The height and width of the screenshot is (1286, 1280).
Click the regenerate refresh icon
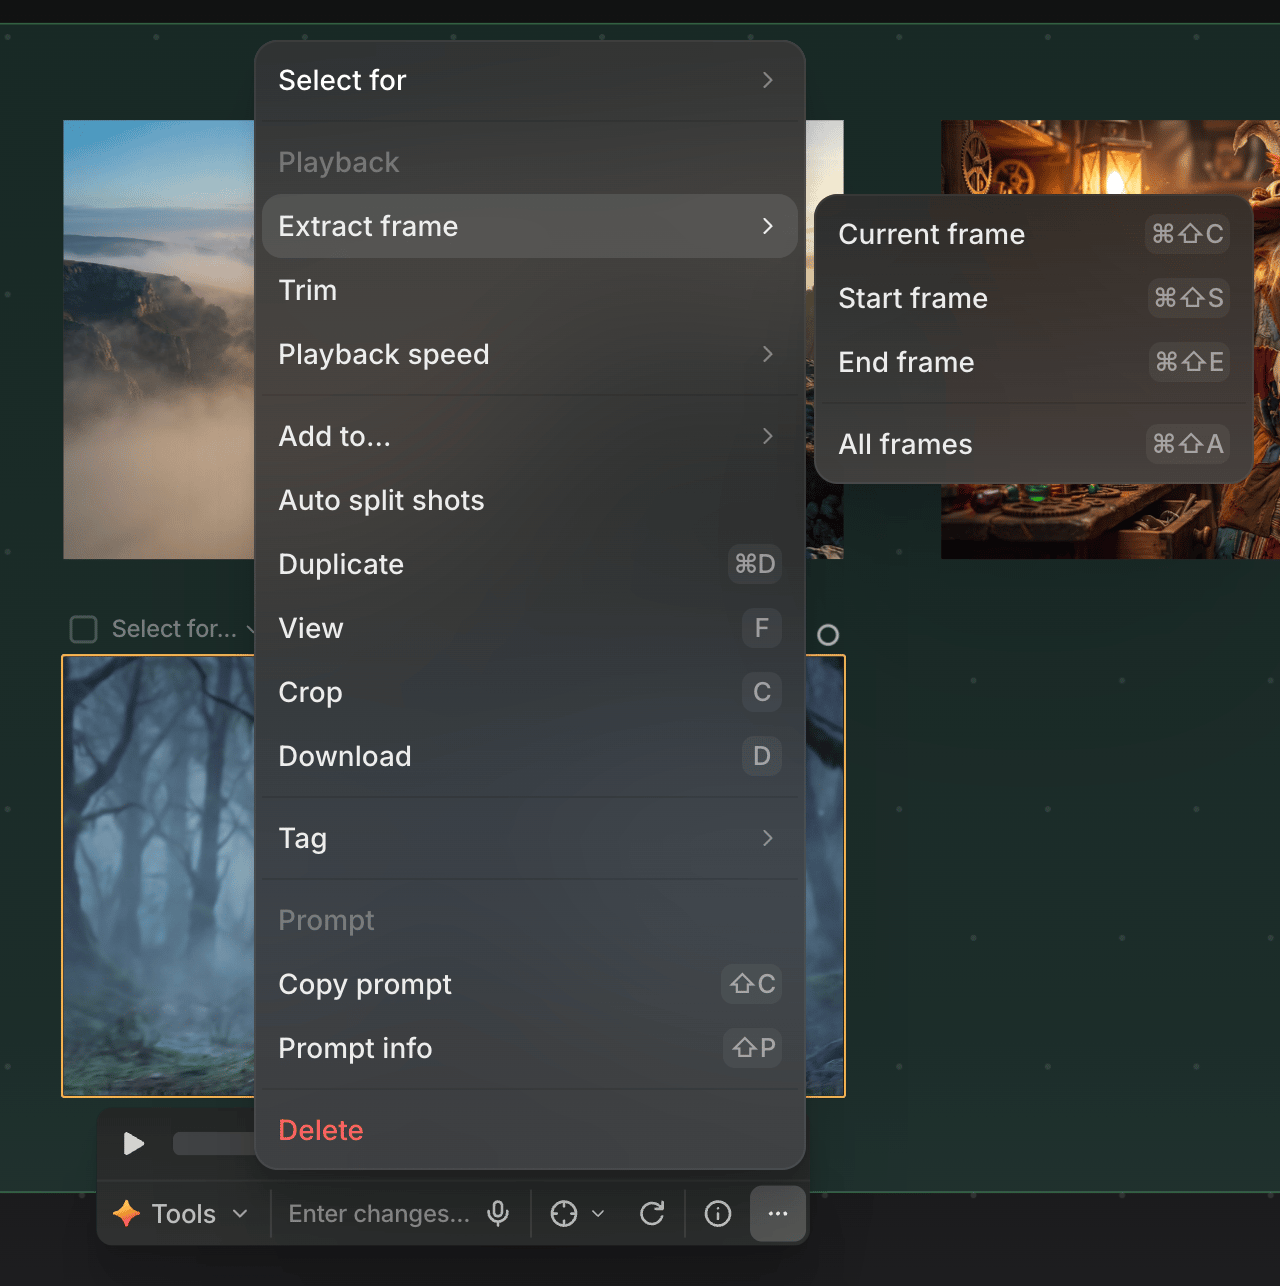[x=652, y=1213]
